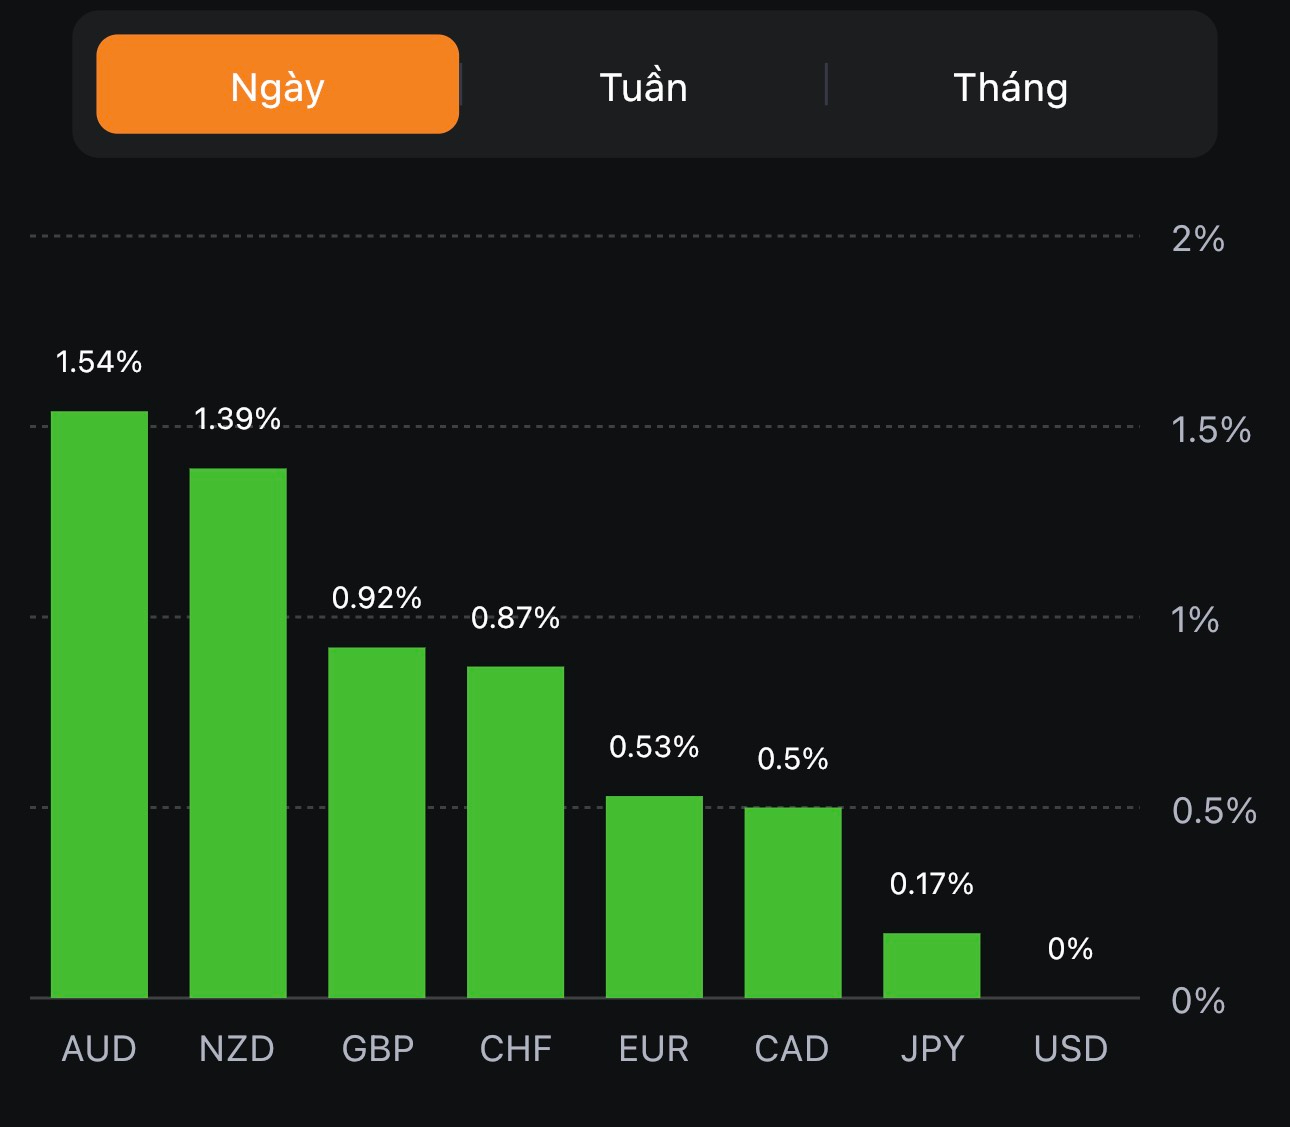
Task: Click the 2% y-axis label
Action: pos(1198,239)
